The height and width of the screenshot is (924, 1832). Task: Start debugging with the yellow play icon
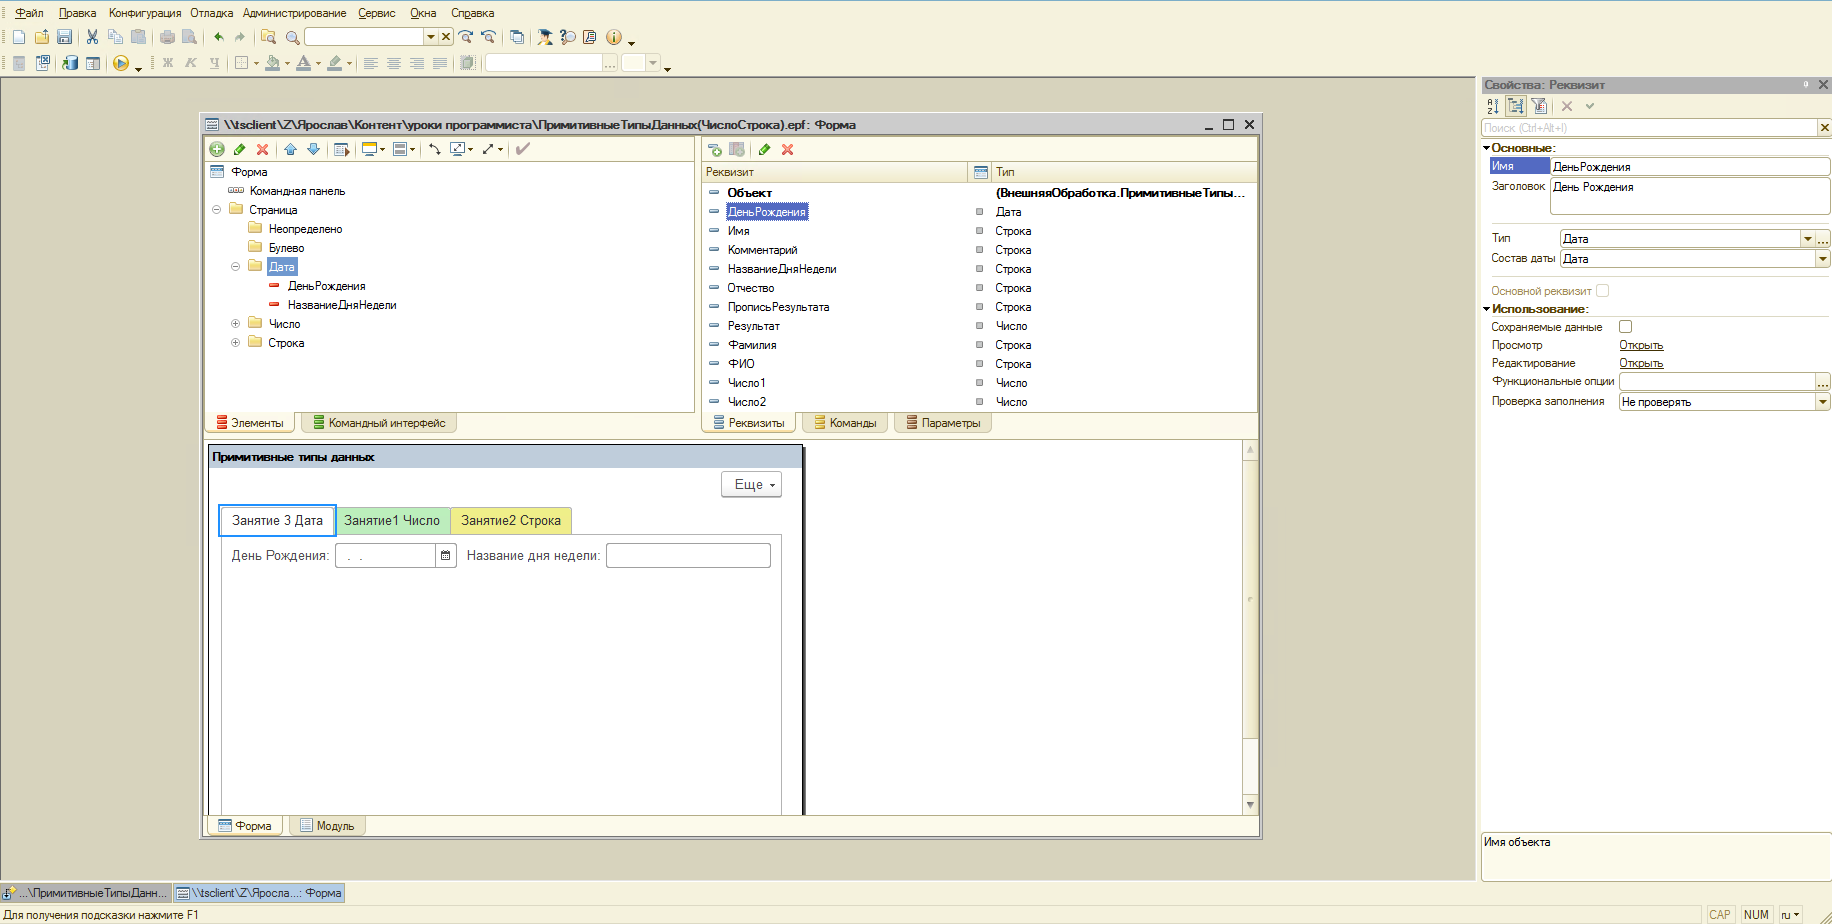coord(120,63)
